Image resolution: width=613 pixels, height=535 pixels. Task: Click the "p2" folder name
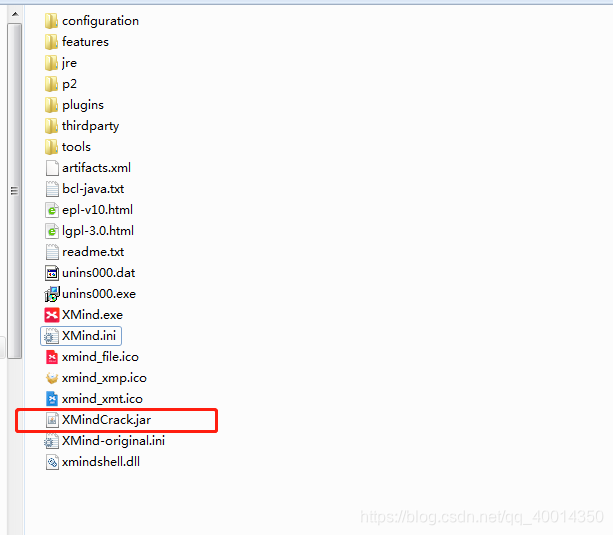tap(69, 84)
